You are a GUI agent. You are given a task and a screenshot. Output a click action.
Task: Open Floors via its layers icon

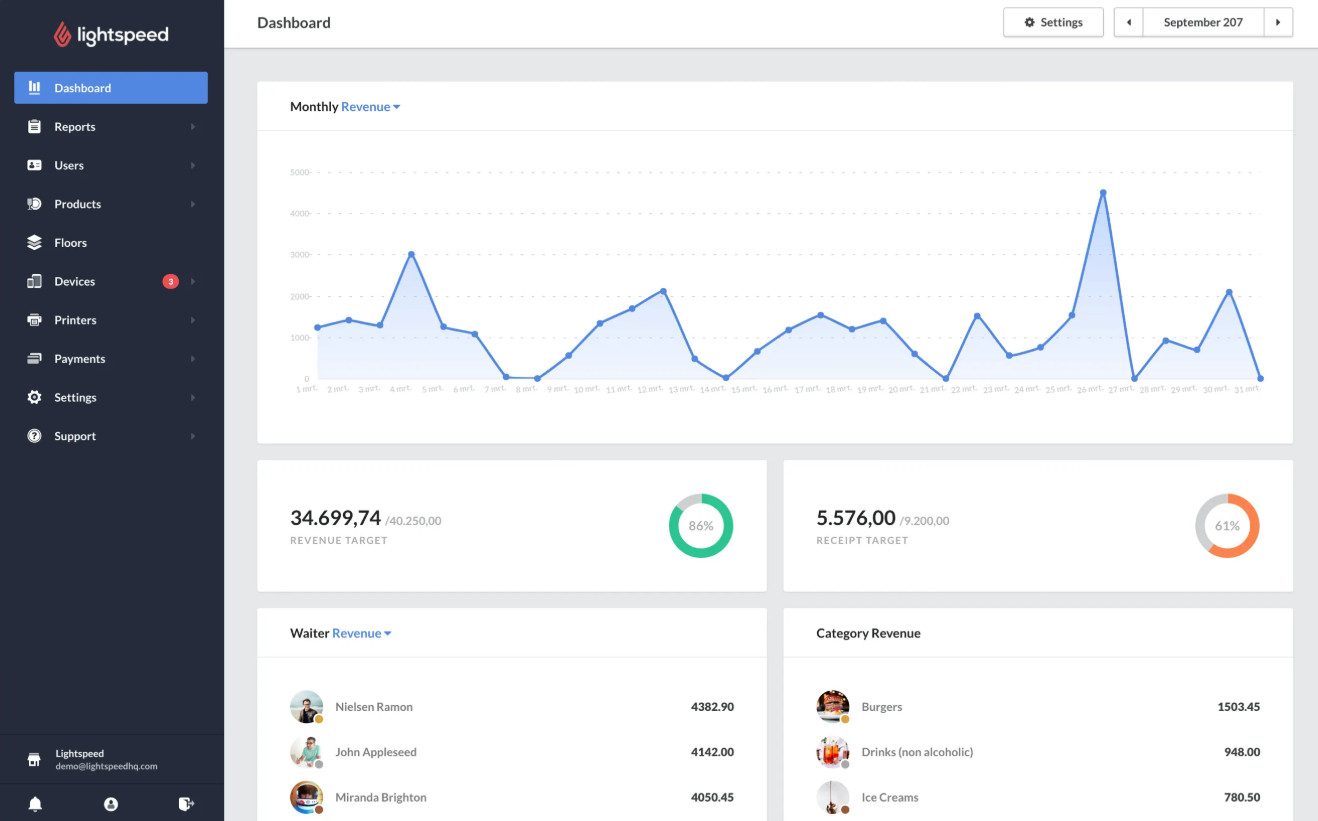34,243
